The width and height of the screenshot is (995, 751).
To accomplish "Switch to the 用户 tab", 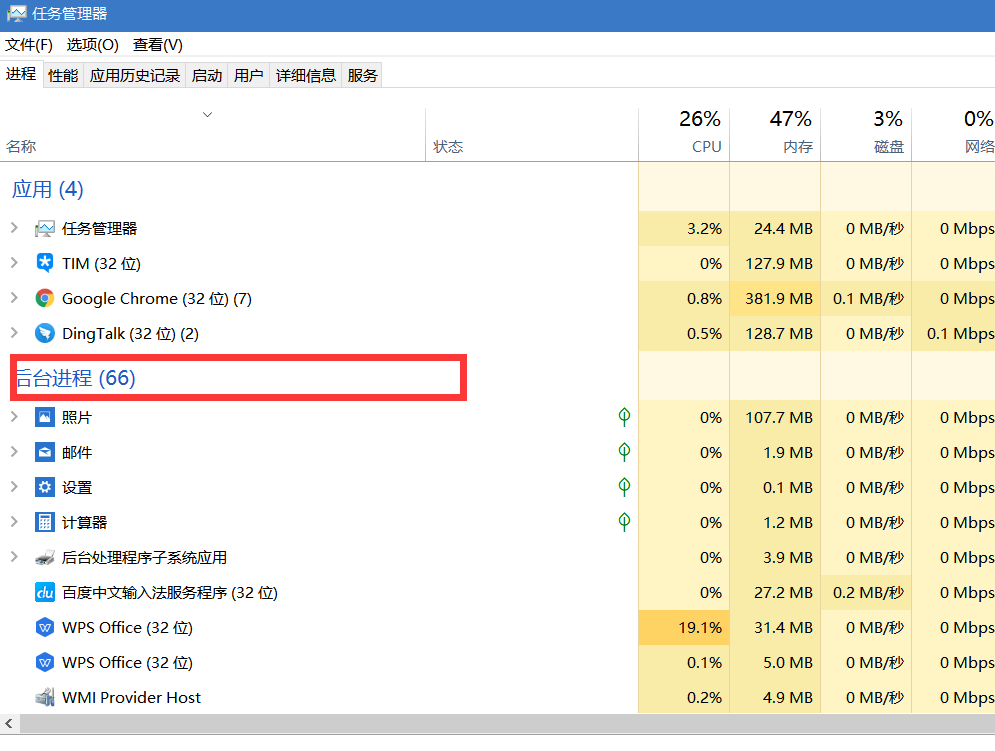I will 248,76.
